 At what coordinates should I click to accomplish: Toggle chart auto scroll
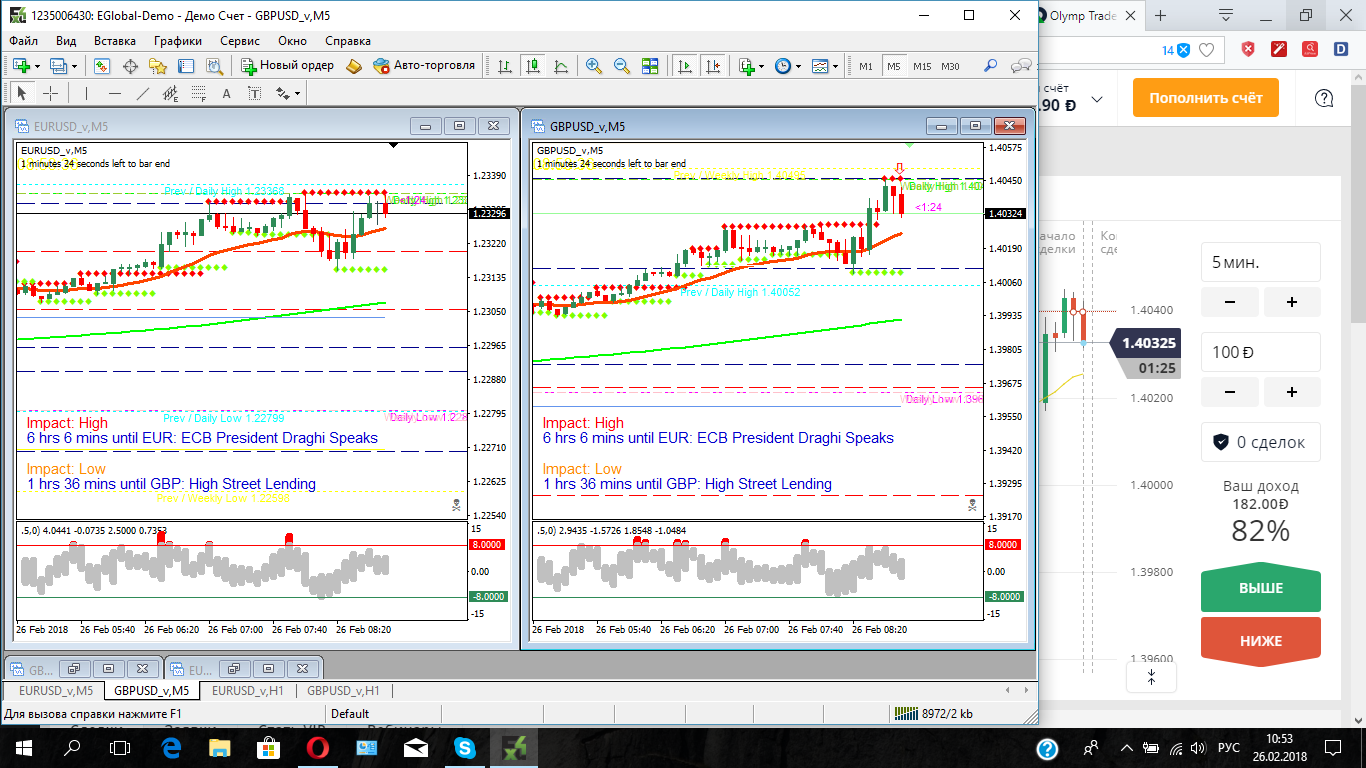click(685, 66)
